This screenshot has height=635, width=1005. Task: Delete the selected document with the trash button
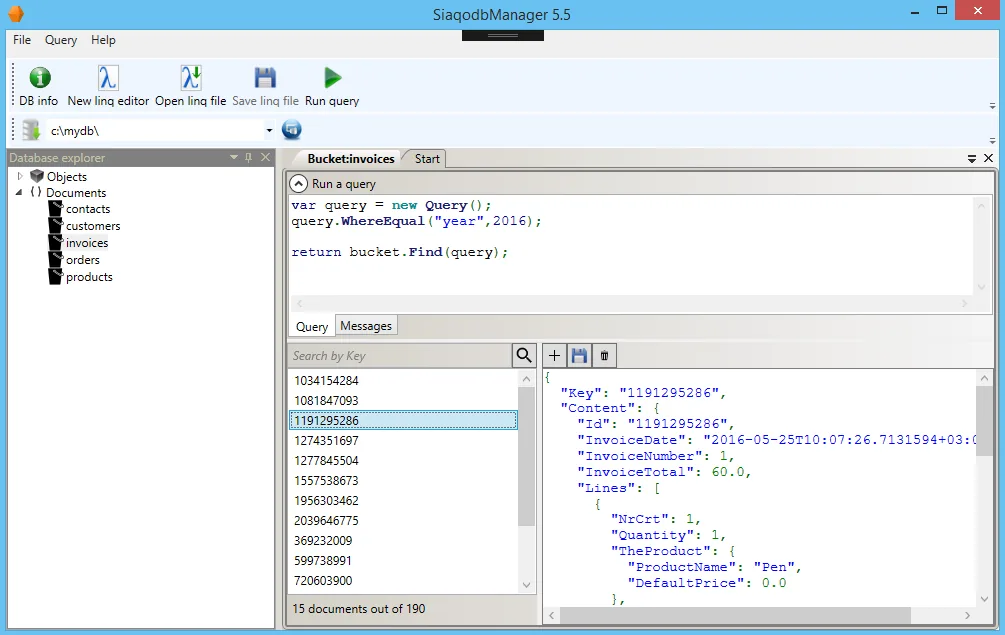pyautogui.click(x=604, y=356)
